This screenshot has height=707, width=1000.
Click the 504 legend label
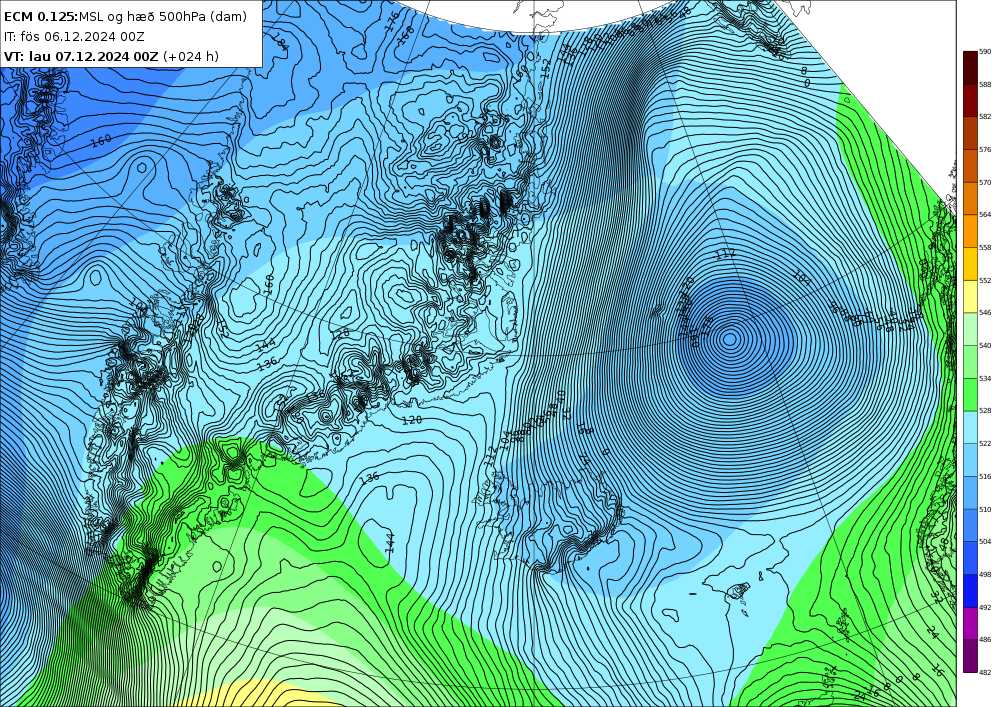point(985,542)
